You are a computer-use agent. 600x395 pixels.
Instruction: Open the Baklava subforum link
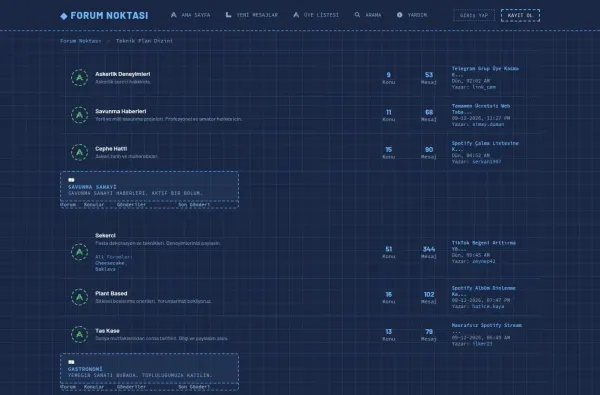(105, 269)
